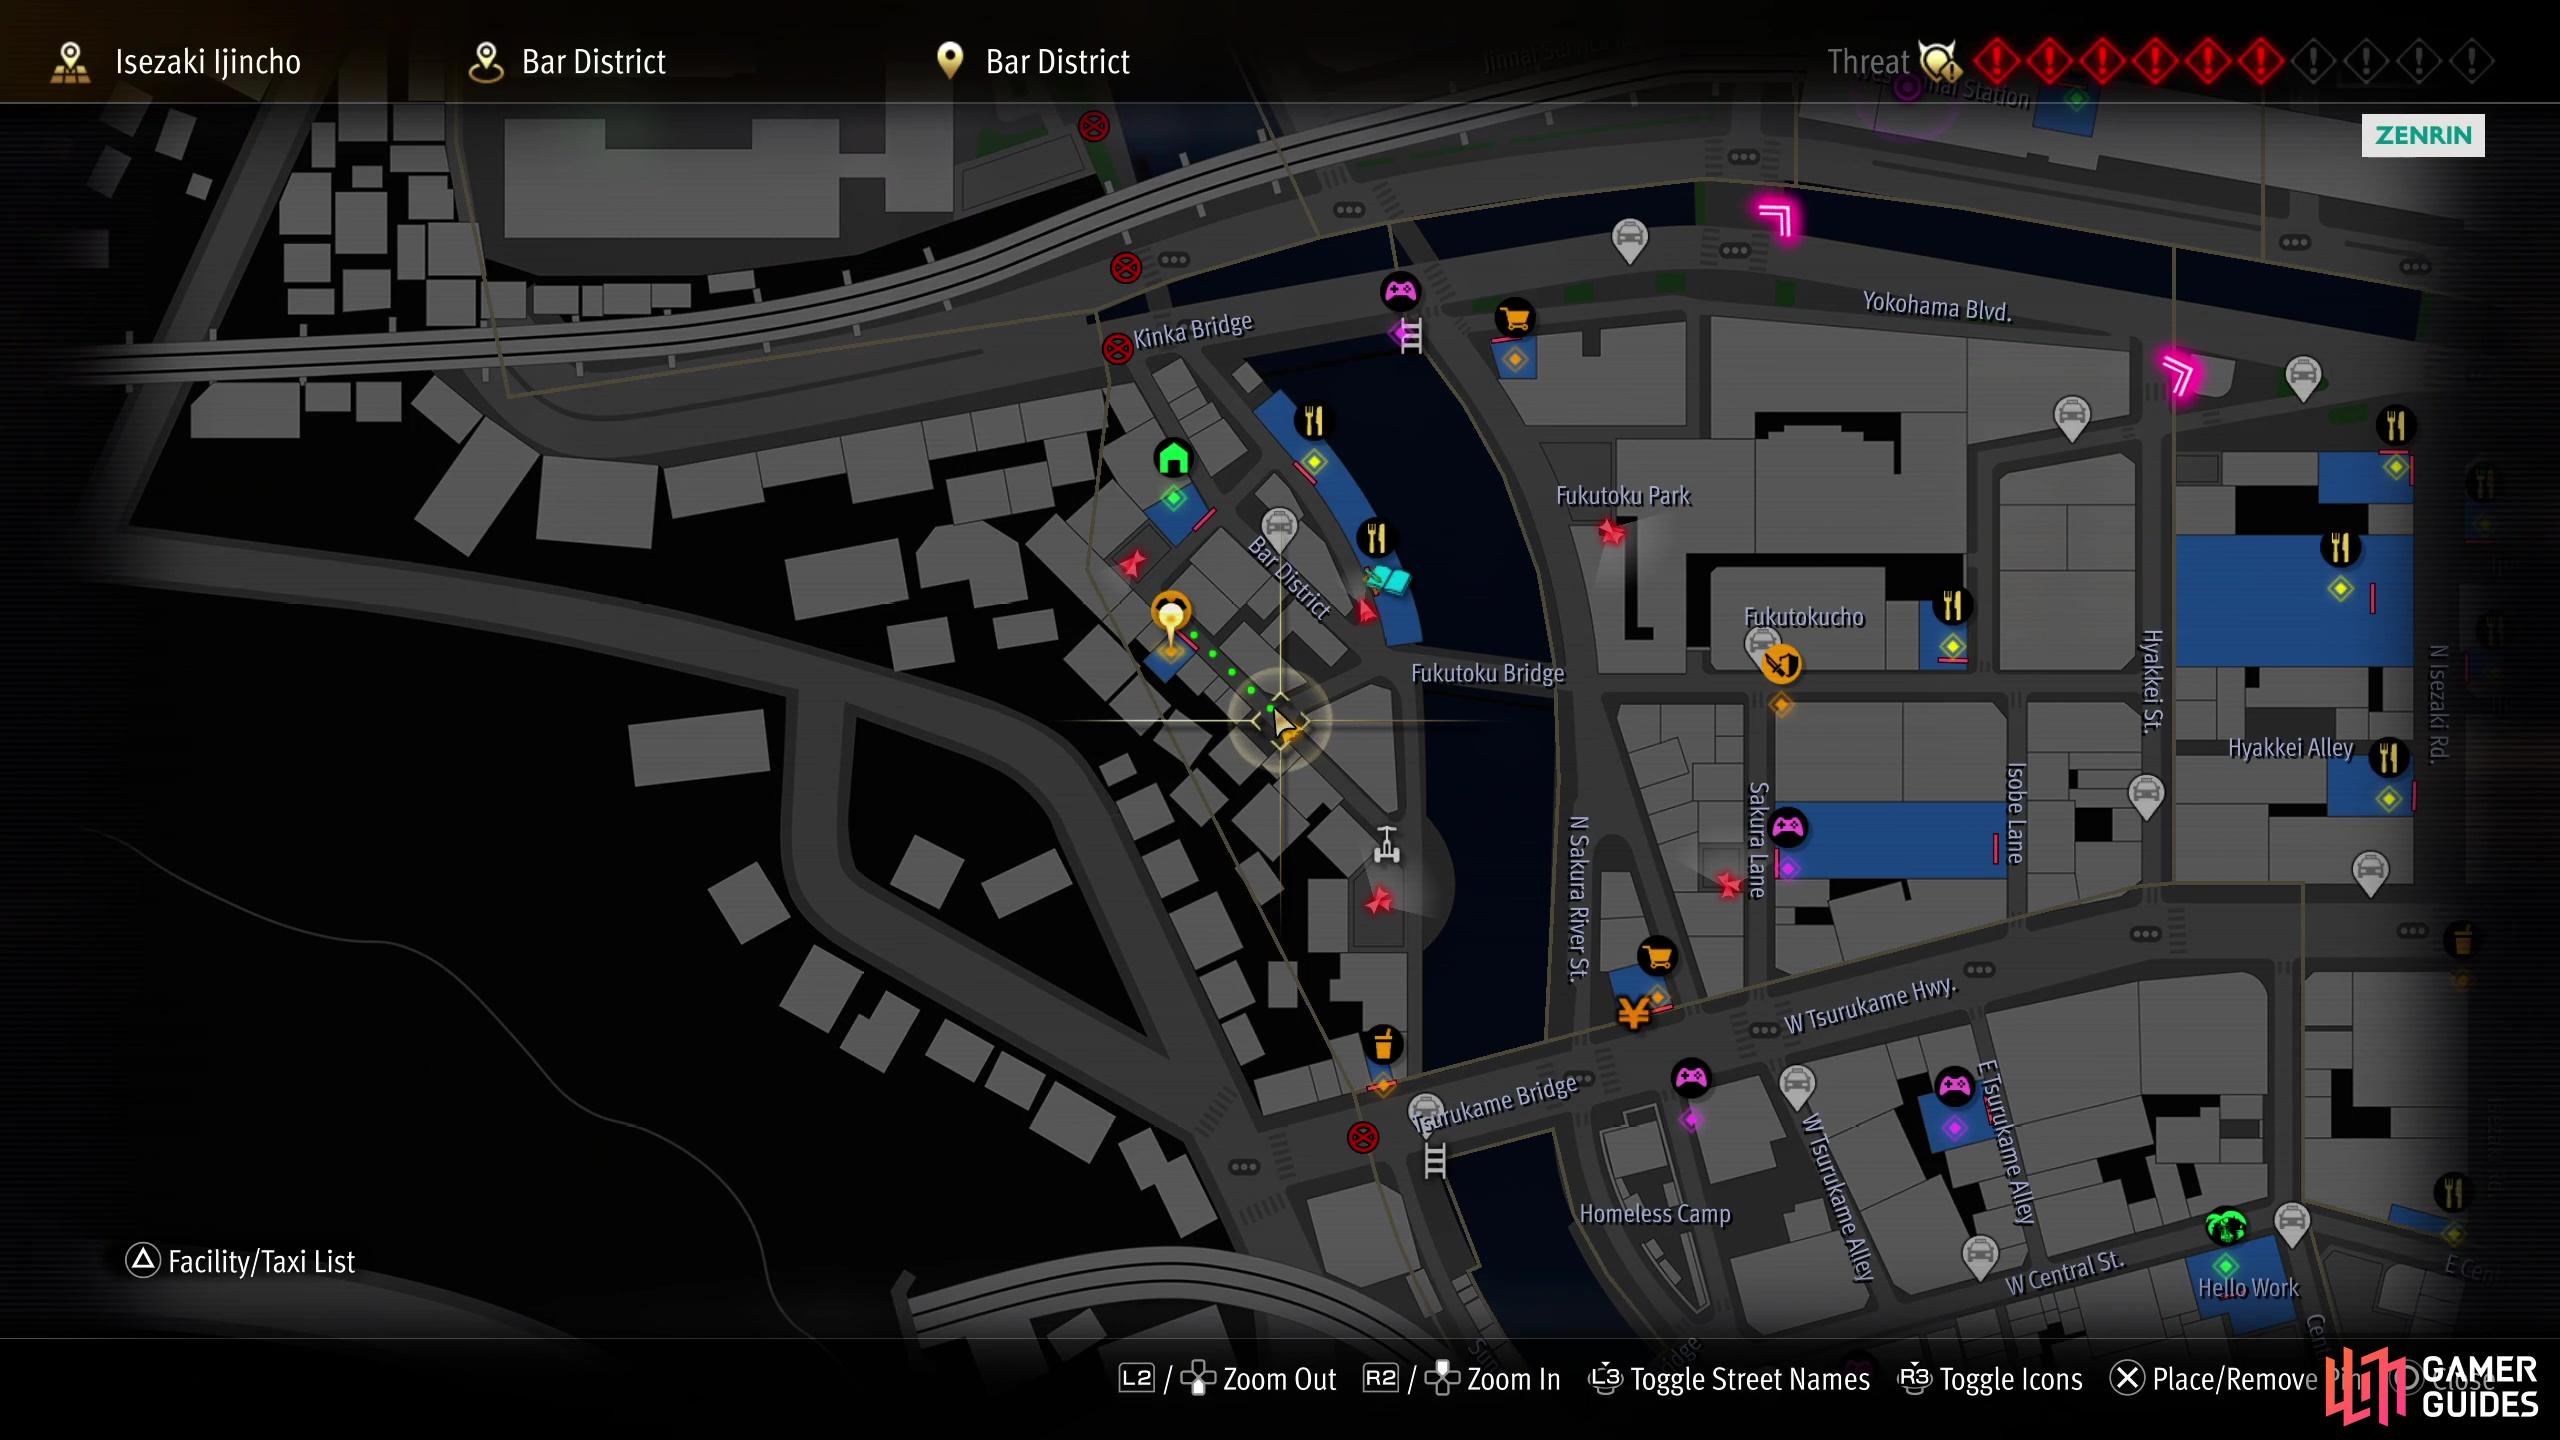Click the W Central St. label

click(2064, 1273)
